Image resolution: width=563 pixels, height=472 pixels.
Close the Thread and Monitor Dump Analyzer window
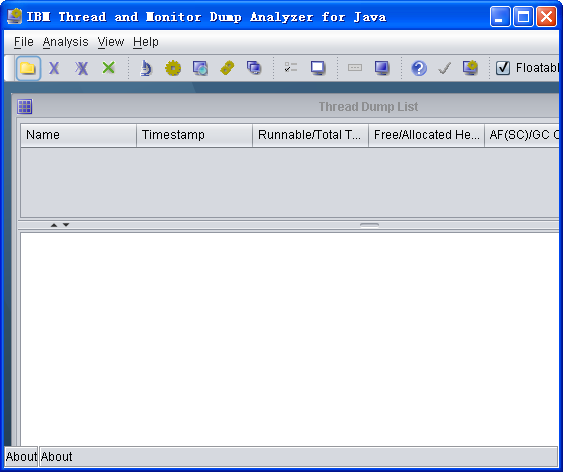(x=546, y=17)
